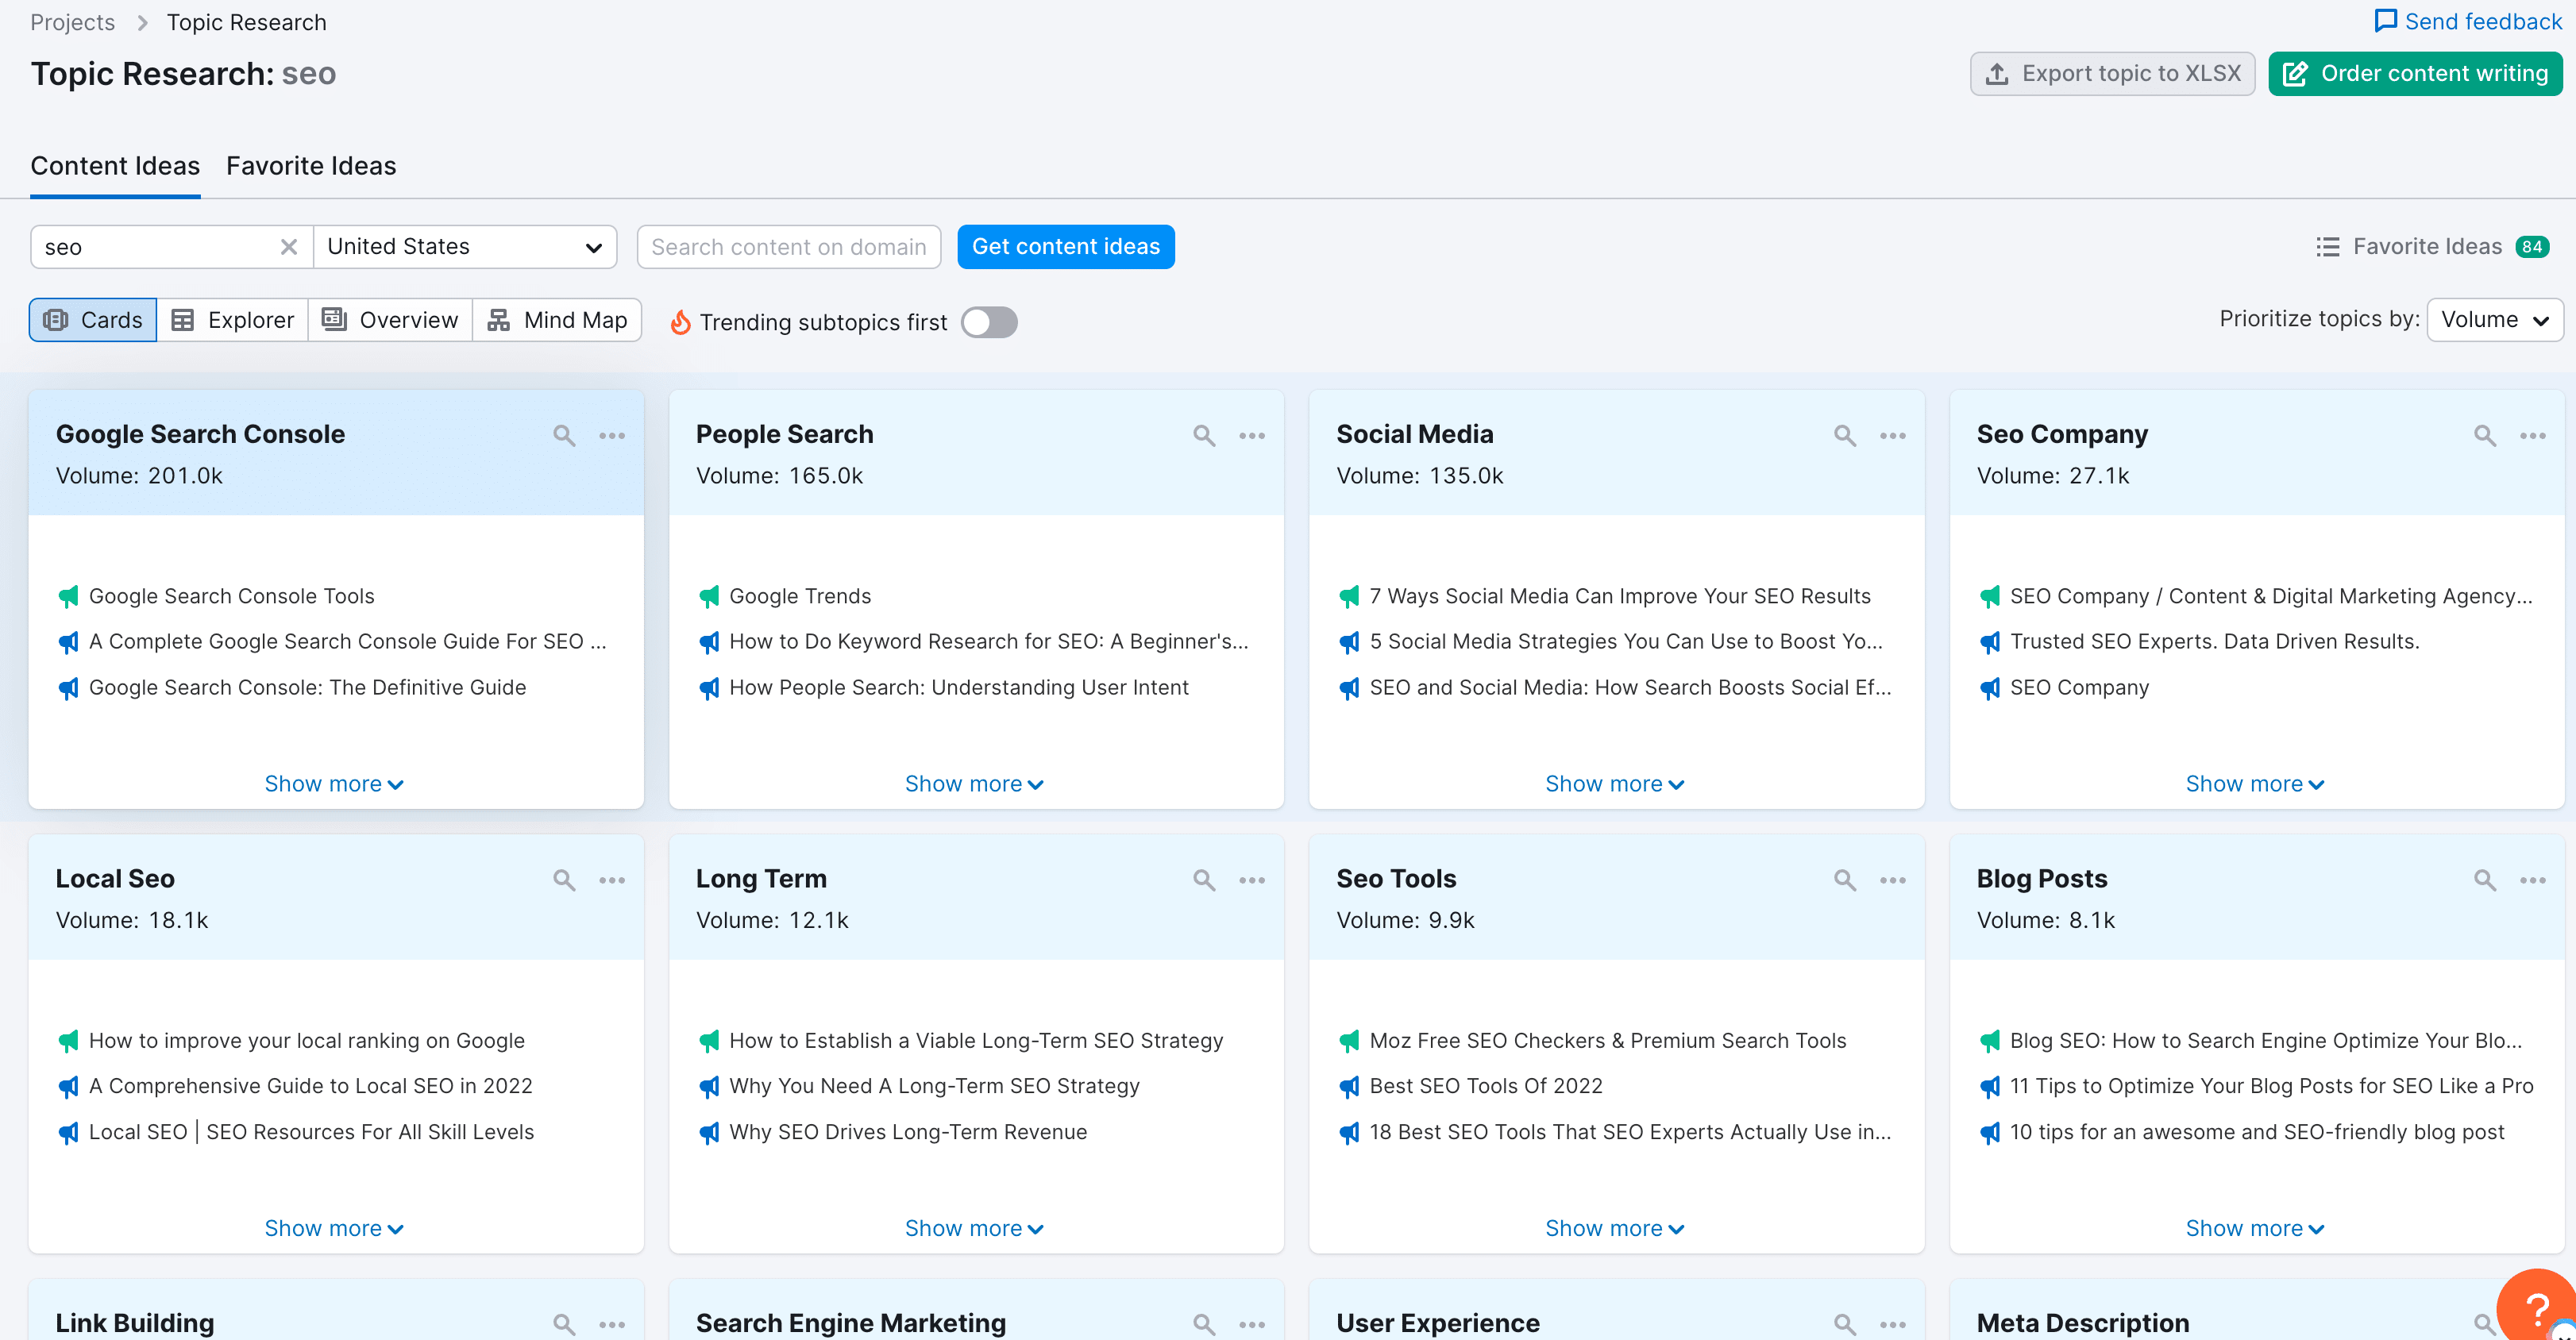This screenshot has width=2576, height=1340.
Task: Open Prioritize topics by Volume dropdown
Action: [x=2494, y=320]
